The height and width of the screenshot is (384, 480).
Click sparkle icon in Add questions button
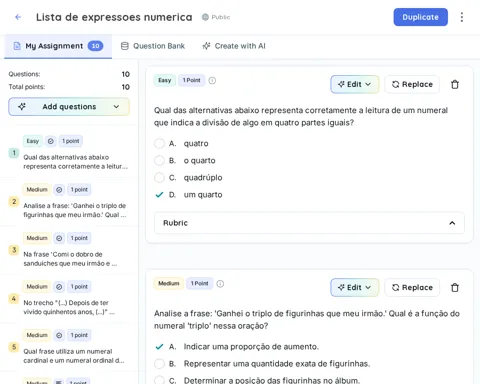22,107
